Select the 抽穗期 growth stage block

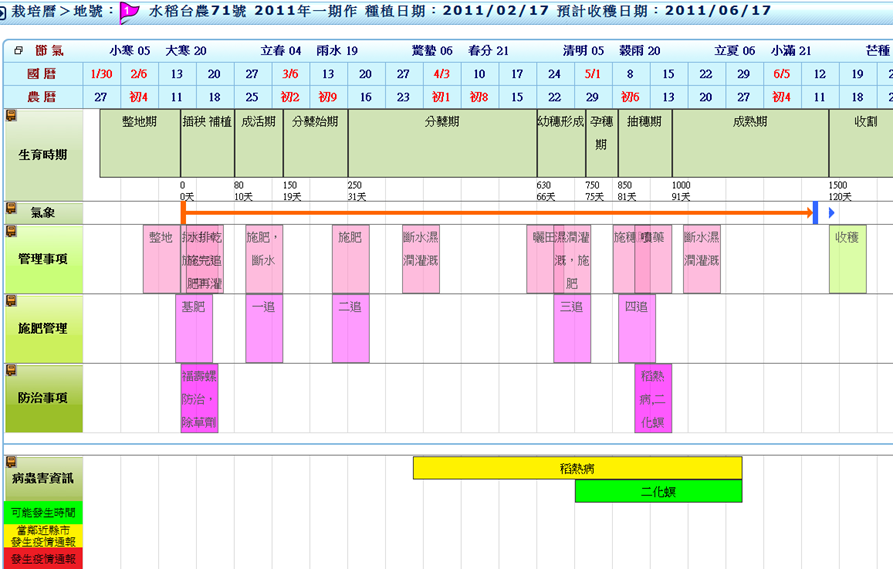(x=645, y=143)
